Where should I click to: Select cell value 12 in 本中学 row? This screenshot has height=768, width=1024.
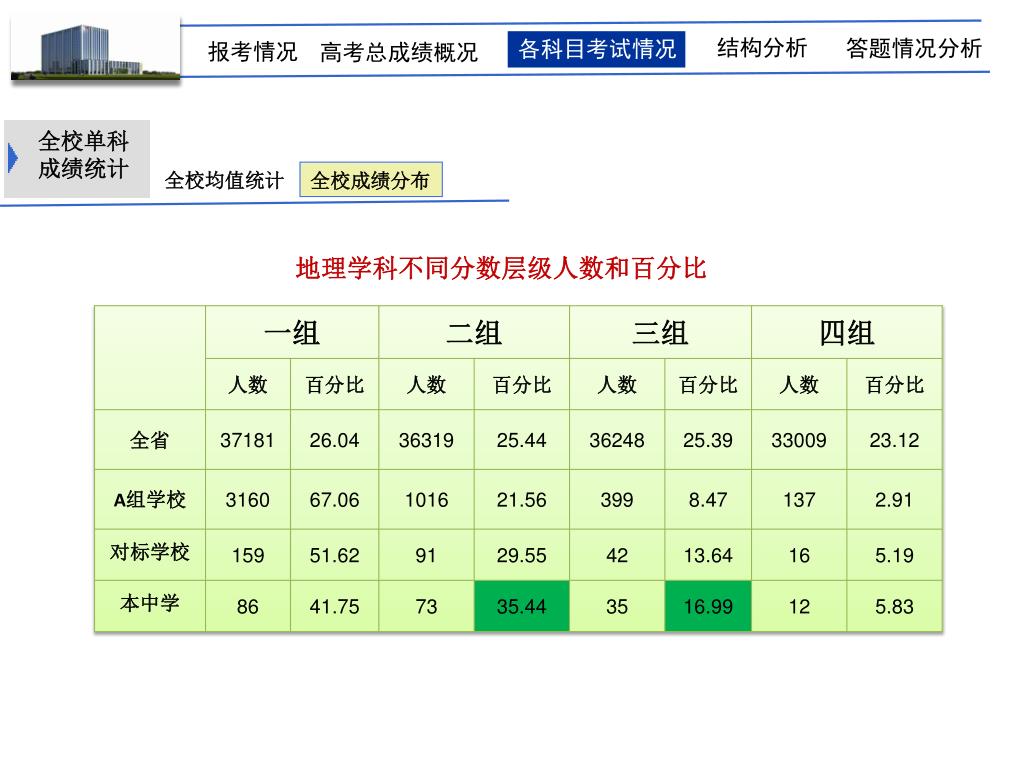[x=799, y=607]
